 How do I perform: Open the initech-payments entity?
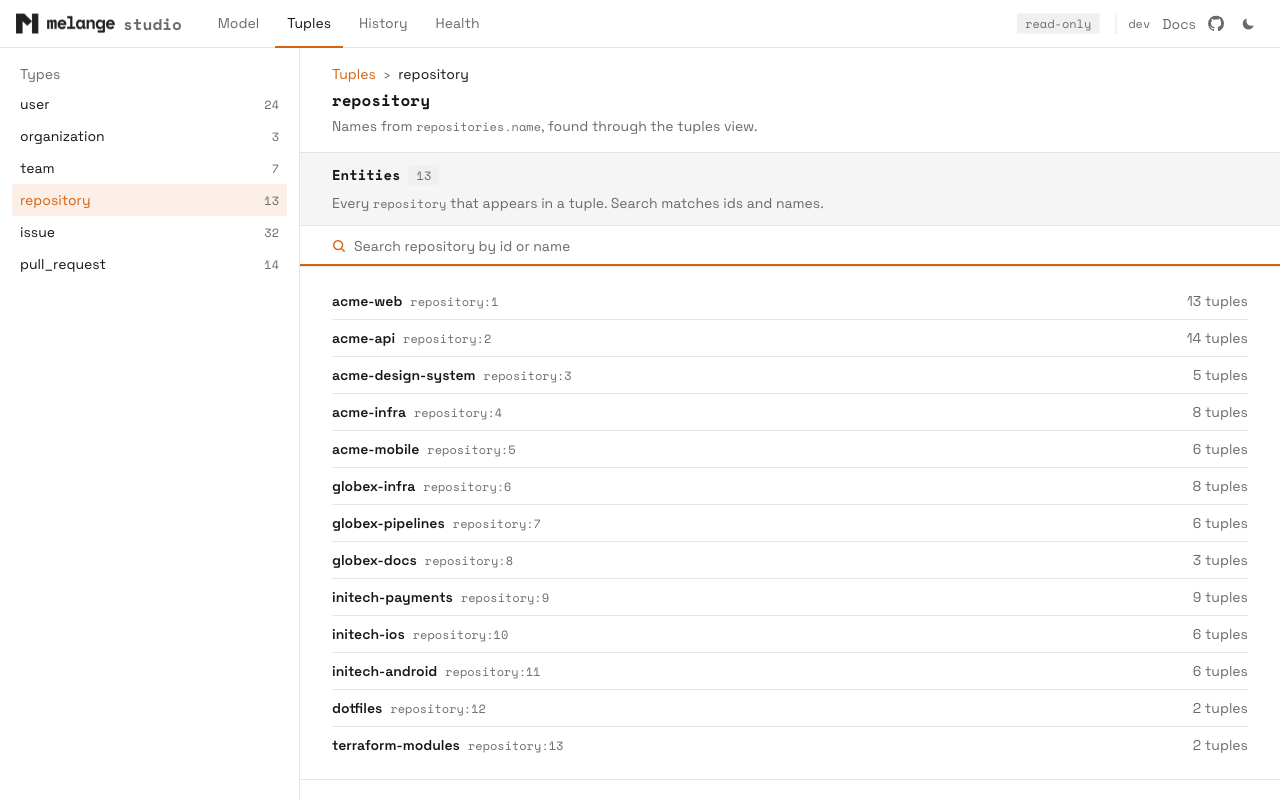[790, 597]
